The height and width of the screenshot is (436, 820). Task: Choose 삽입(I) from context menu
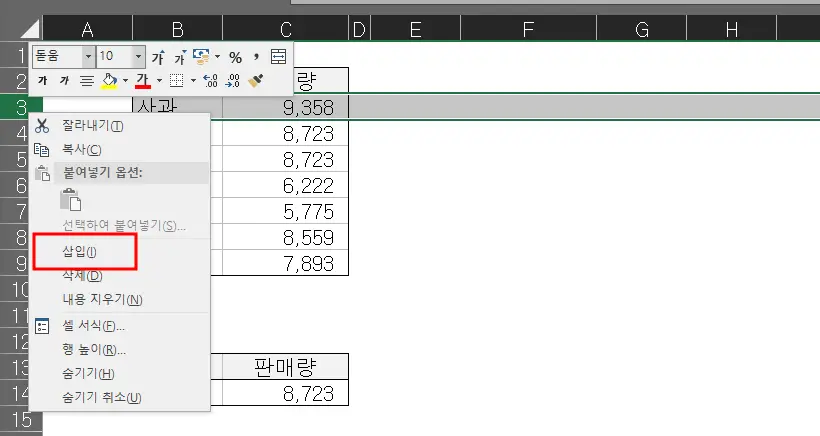[120, 251]
